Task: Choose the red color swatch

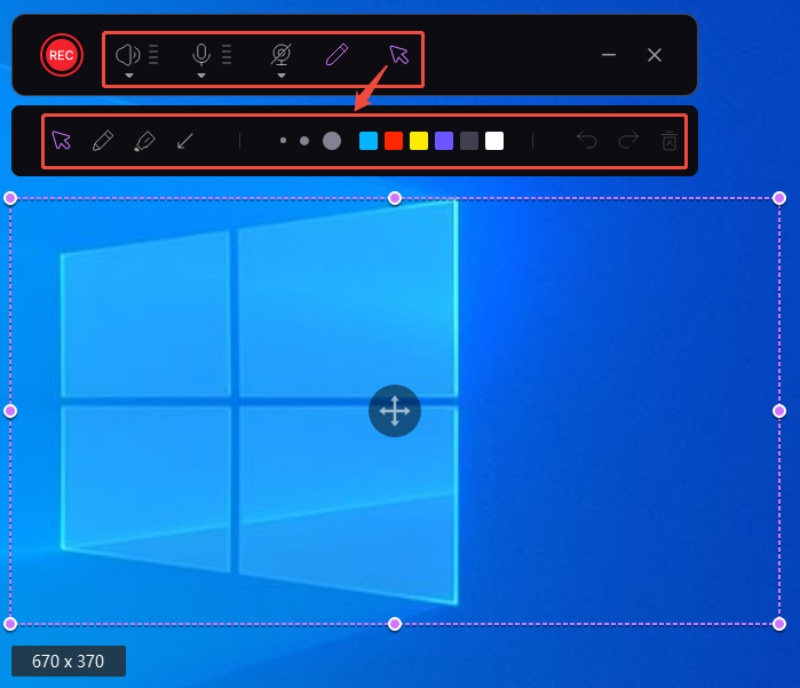Action: coord(393,141)
